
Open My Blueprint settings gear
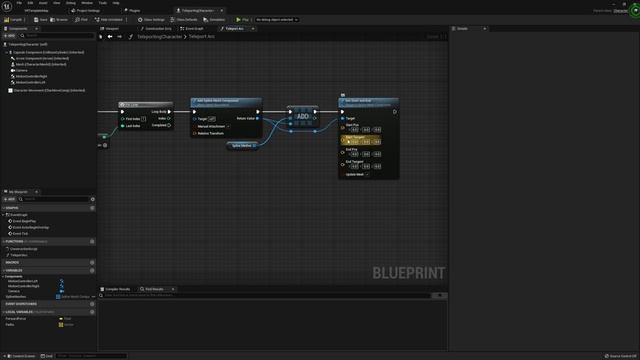93,199
